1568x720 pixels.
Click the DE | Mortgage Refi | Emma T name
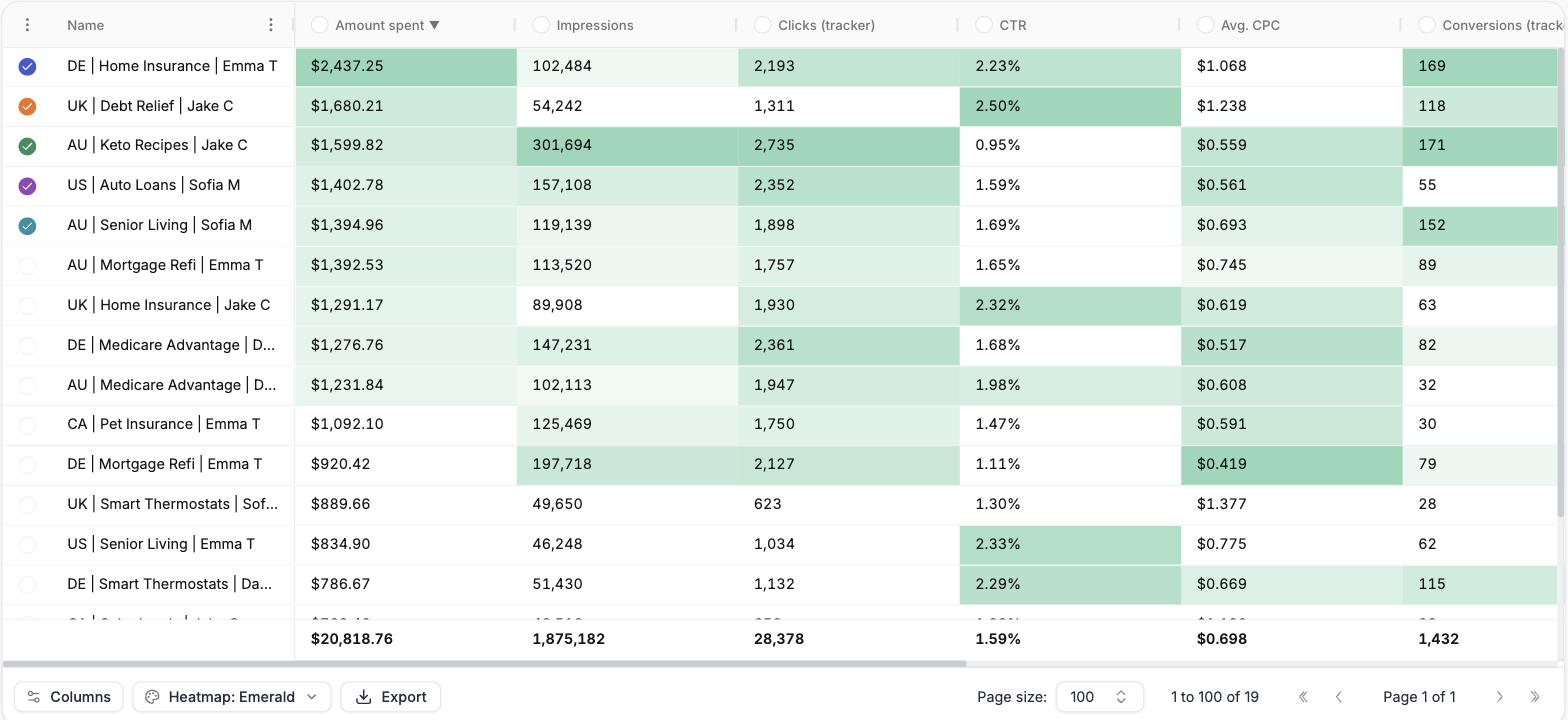[x=165, y=464]
